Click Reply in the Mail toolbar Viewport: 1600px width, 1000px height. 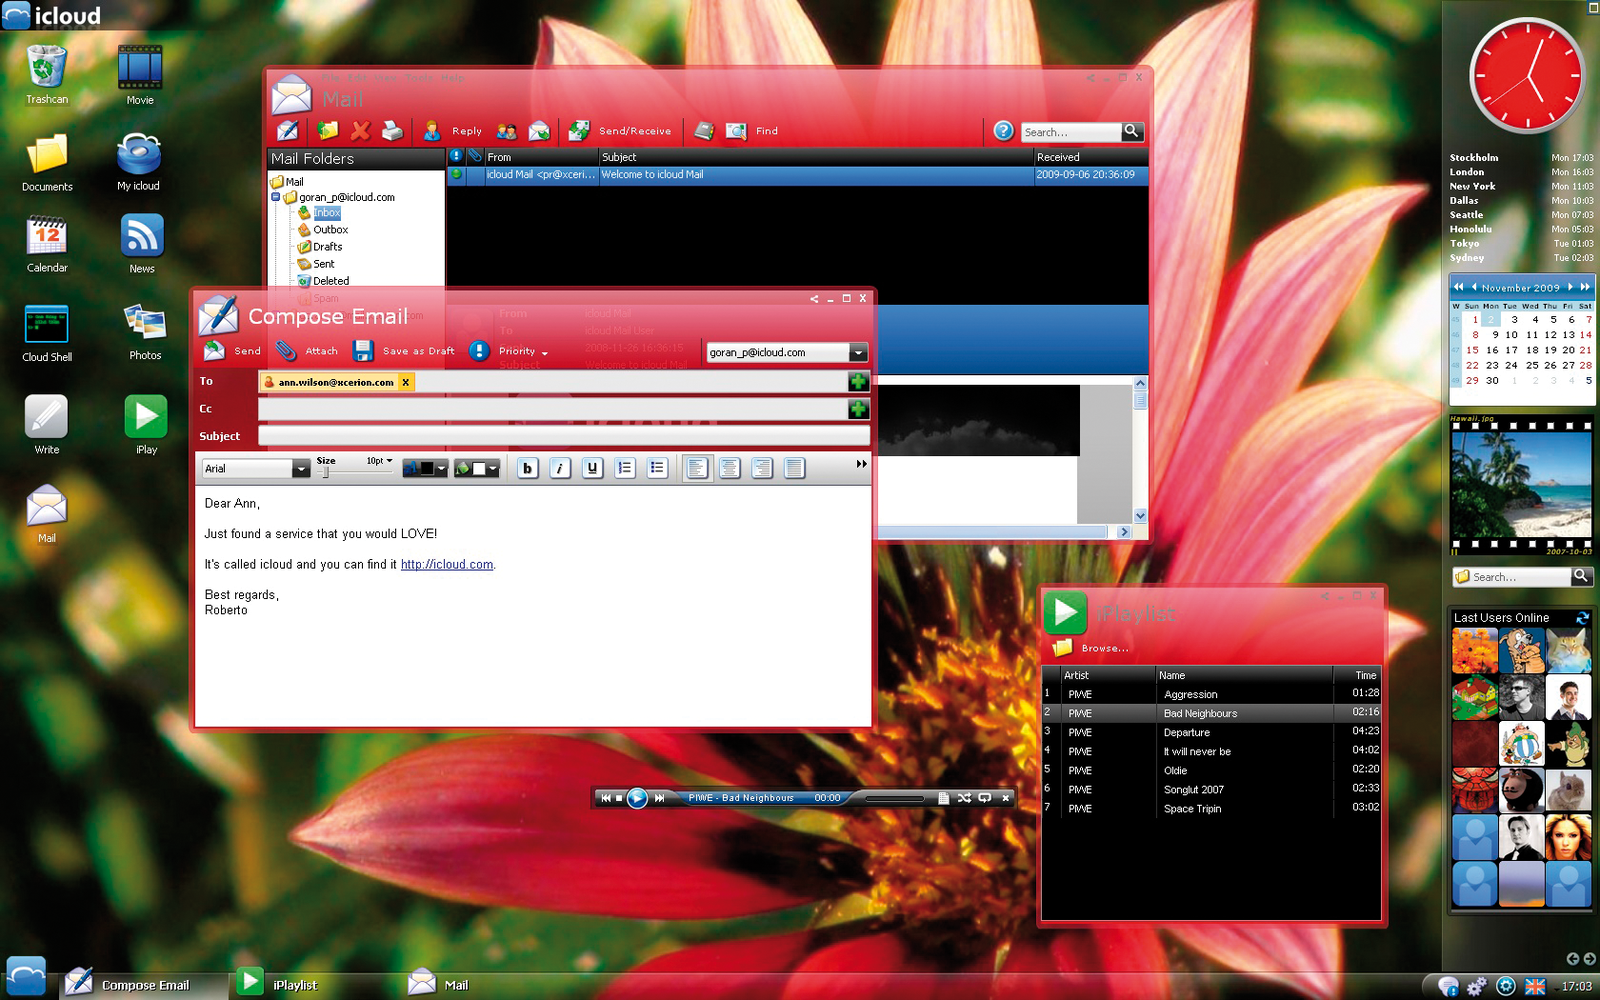click(452, 131)
